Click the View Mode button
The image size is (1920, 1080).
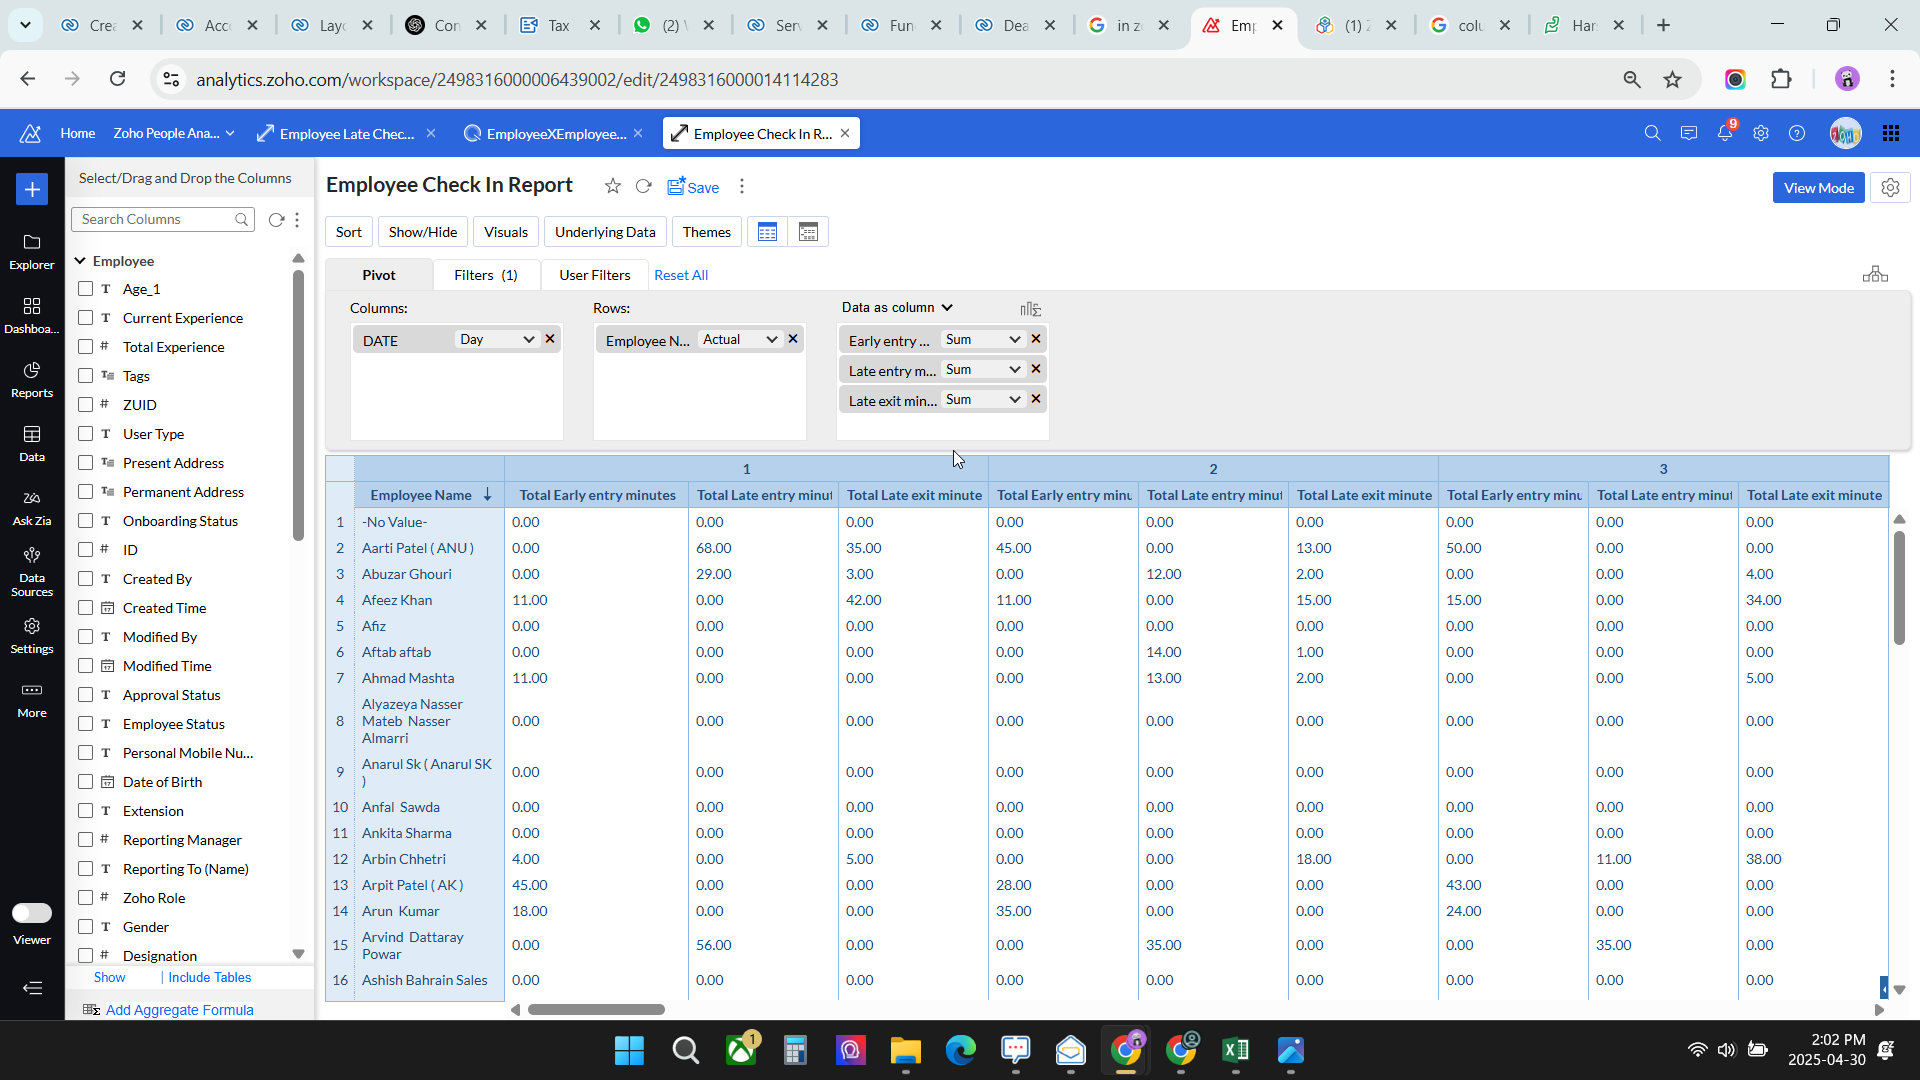pyautogui.click(x=1818, y=188)
